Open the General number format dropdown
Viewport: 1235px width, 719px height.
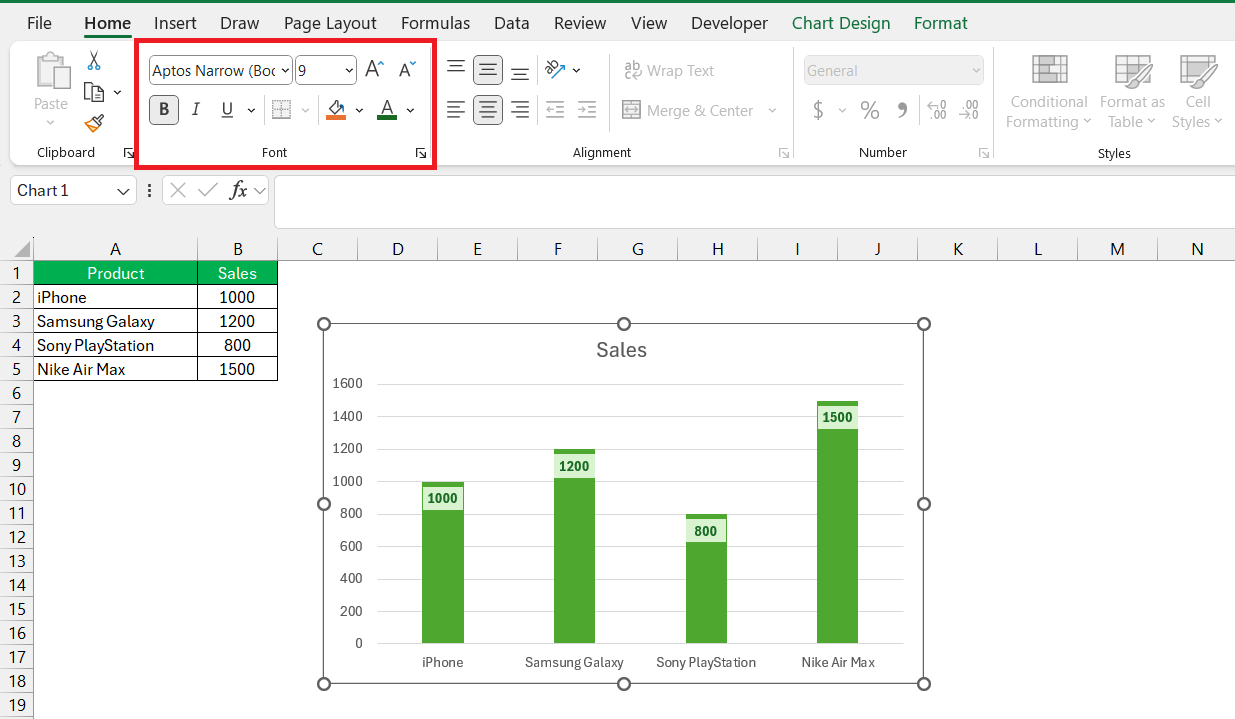tap(976, 70)
